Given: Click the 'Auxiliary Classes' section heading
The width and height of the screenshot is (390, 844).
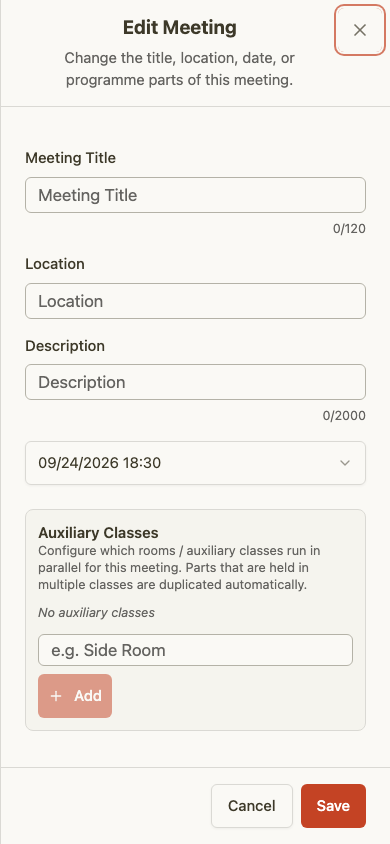Looking at the screenshot, I should [x=98, y=533].
